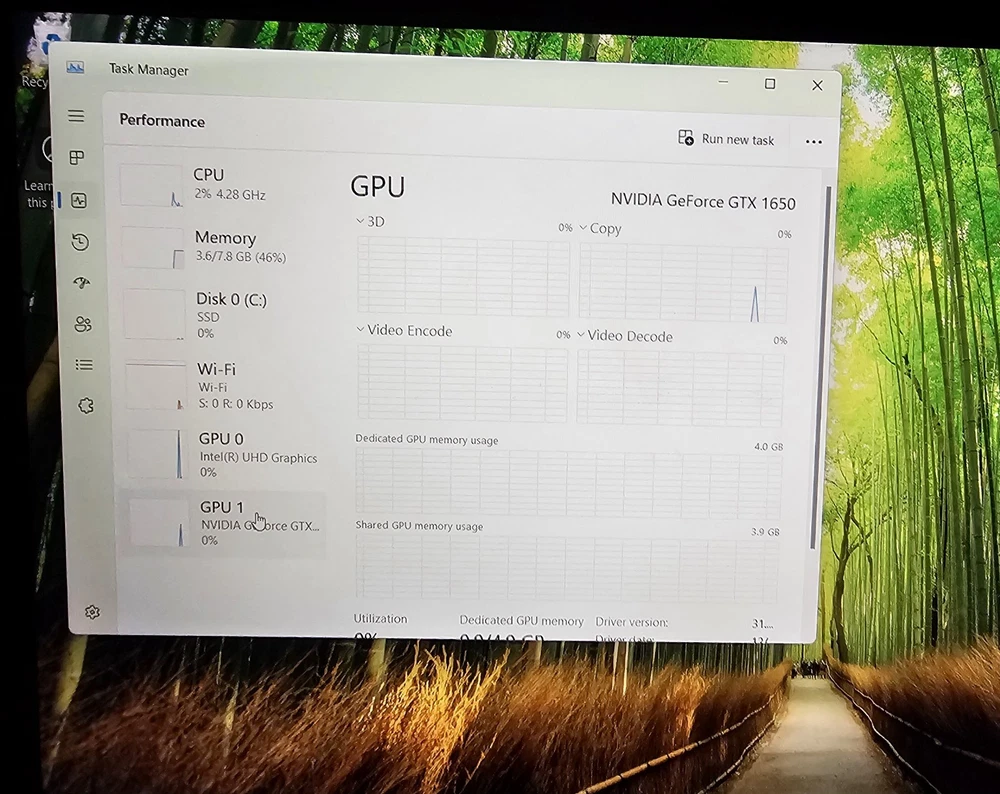Screen dimensions: 1000x794
Task: Open the Users page icon
Action: (83, 324)
